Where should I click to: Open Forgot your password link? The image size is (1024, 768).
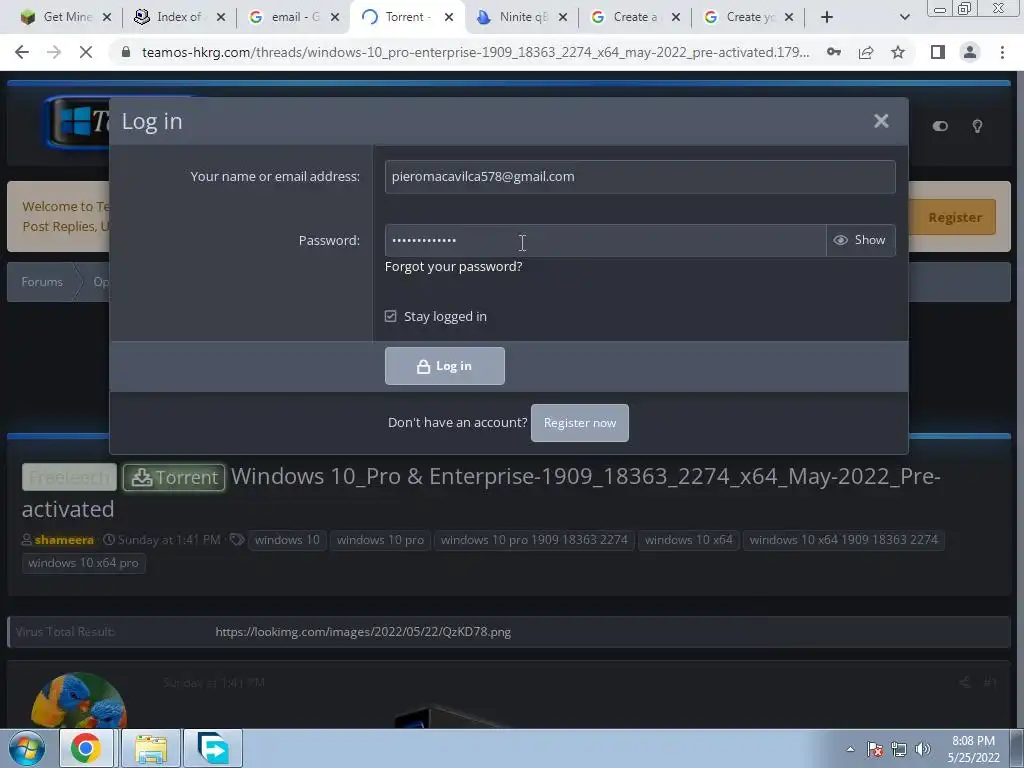click(453, 266)
